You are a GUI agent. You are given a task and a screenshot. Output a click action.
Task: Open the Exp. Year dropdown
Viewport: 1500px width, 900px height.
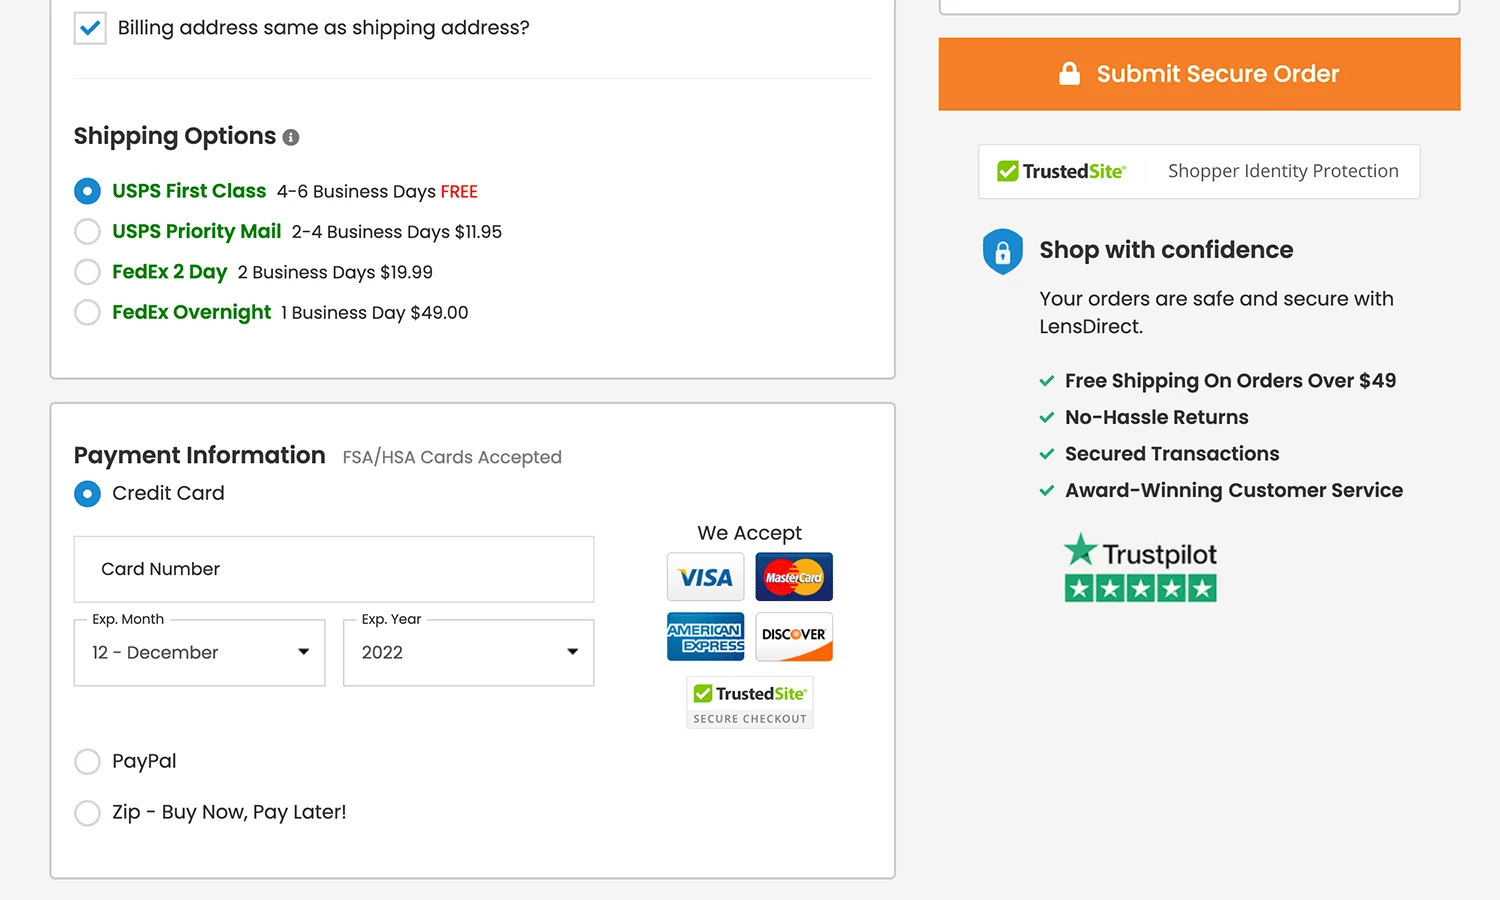[468, 652]
